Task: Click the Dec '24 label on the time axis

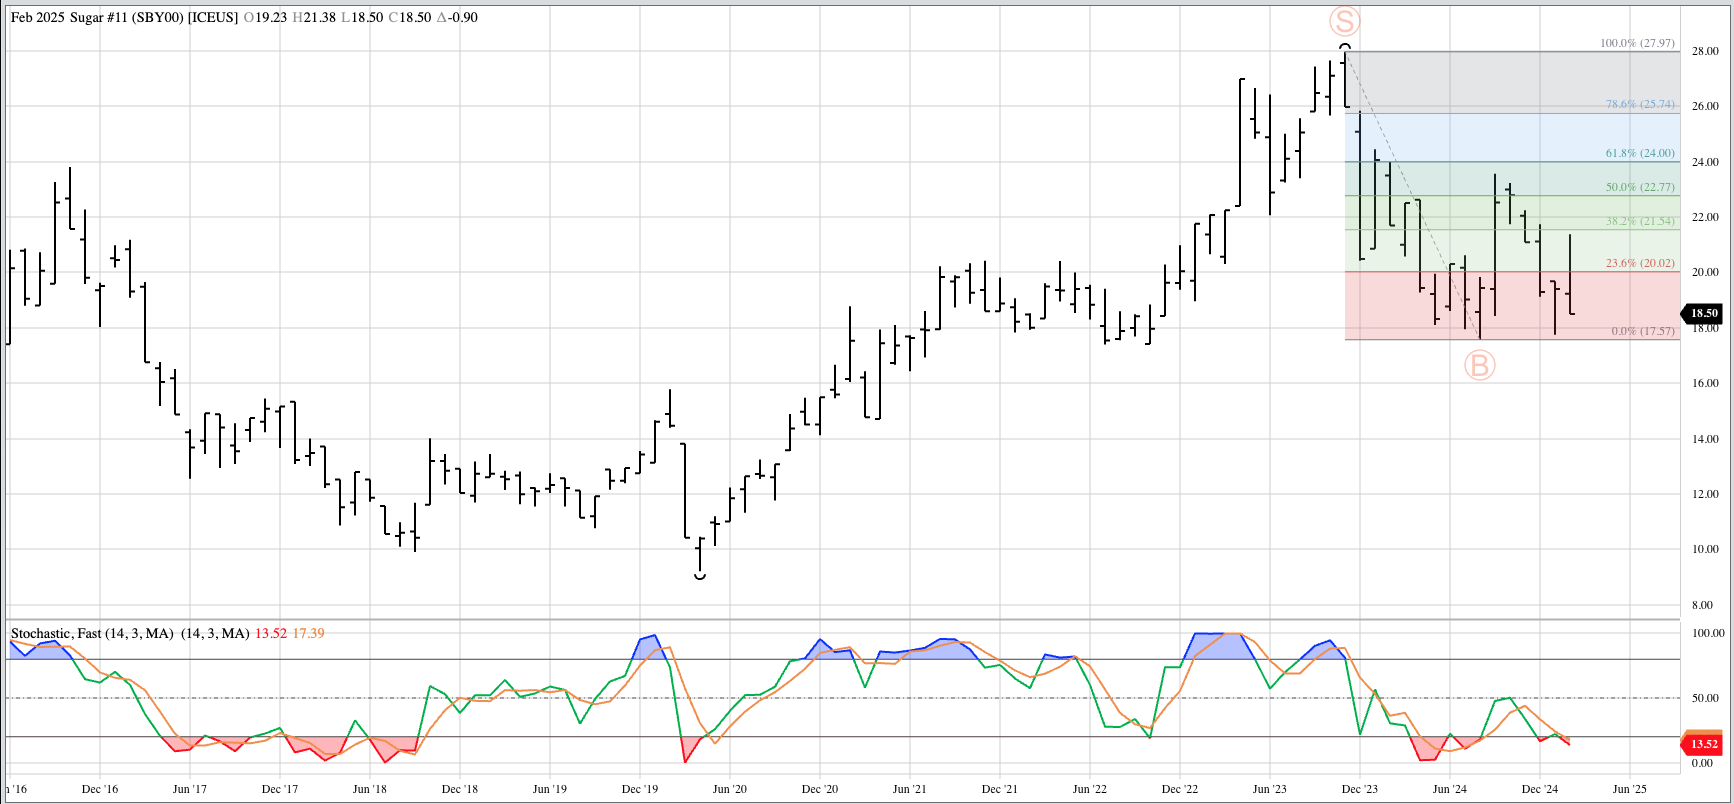Action: (1539, 789)
